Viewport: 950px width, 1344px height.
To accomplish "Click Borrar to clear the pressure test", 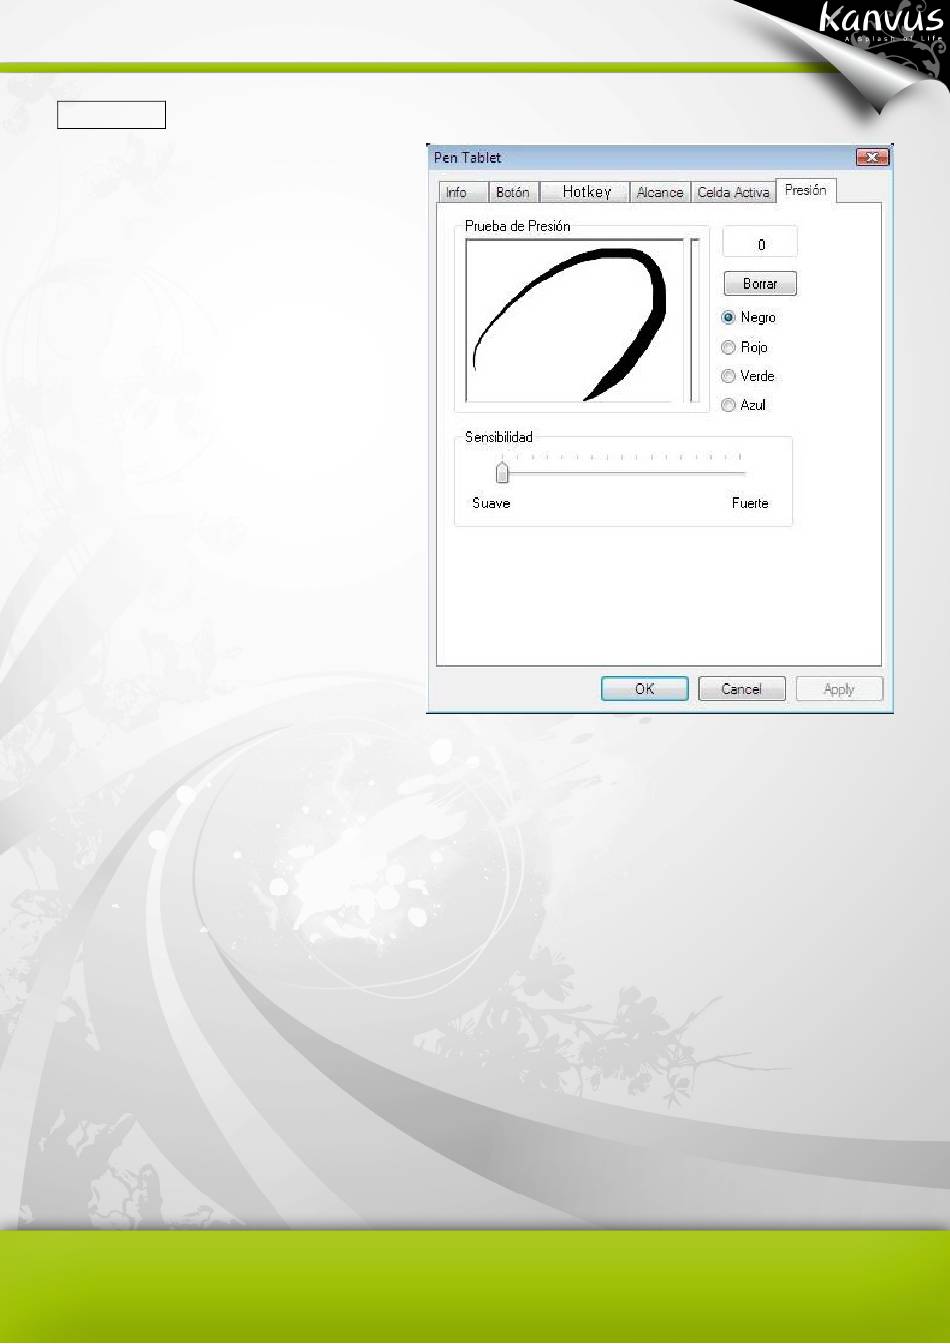I will point(760,284).
